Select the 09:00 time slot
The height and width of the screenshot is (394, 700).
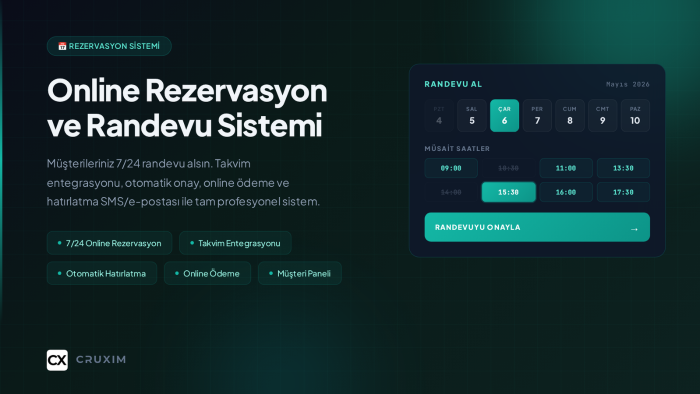pyautogui.click(x=451, y=168)
